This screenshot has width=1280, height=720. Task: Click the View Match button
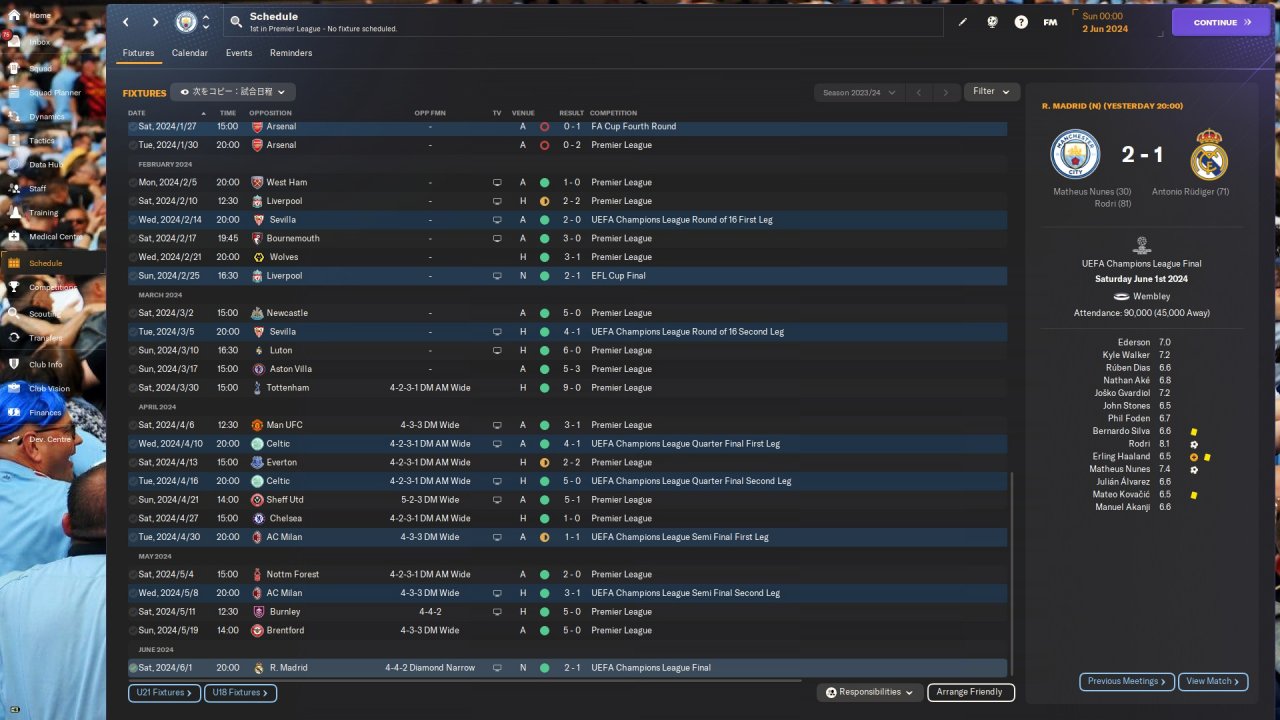(x=1213, y=682)
